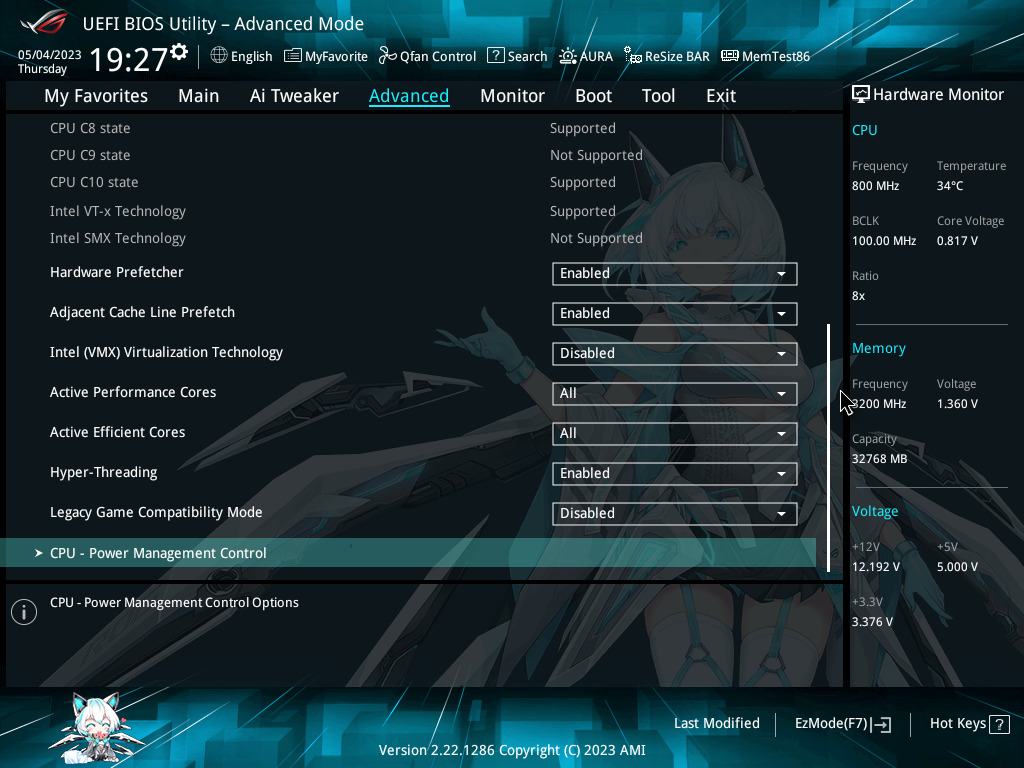Click the MyFavorite list icon
This screenshot has height=768, width=1024.
(293, 56)
